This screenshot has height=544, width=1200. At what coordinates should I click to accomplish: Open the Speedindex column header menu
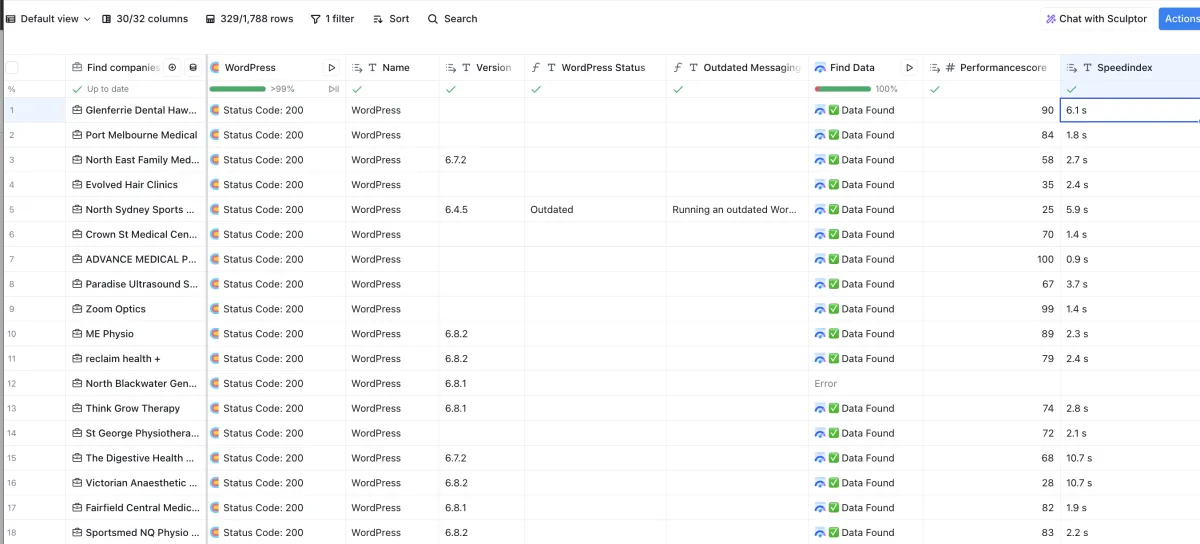tap(1130, 68)
